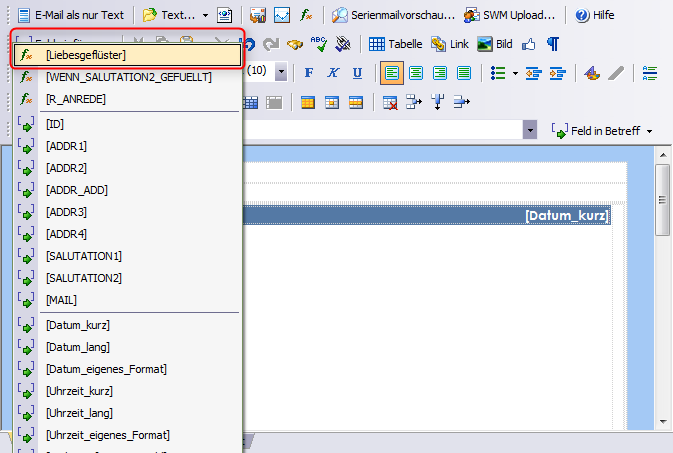The height and width of the screenshot is (453, 673).
Task: Click the decrease indent icon
Action: [534, 73]
